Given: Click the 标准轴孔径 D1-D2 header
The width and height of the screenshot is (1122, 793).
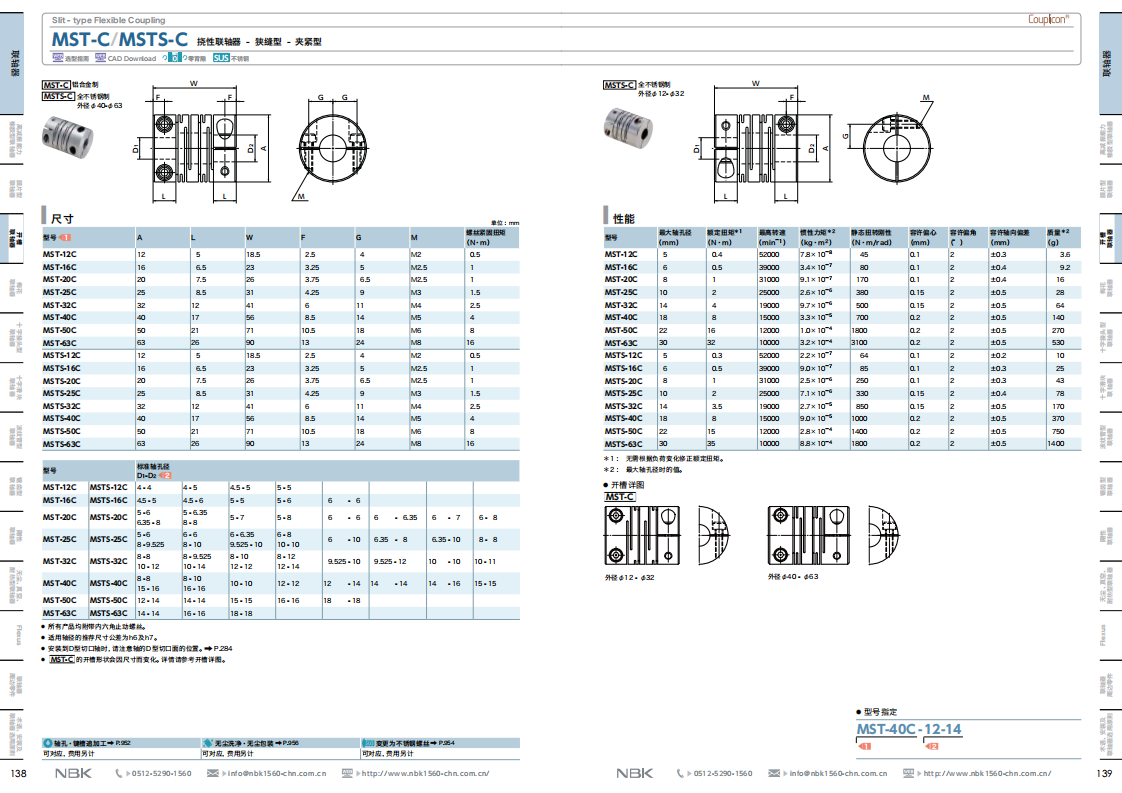Looking at the screenshot, I should (x=154, y=471).
